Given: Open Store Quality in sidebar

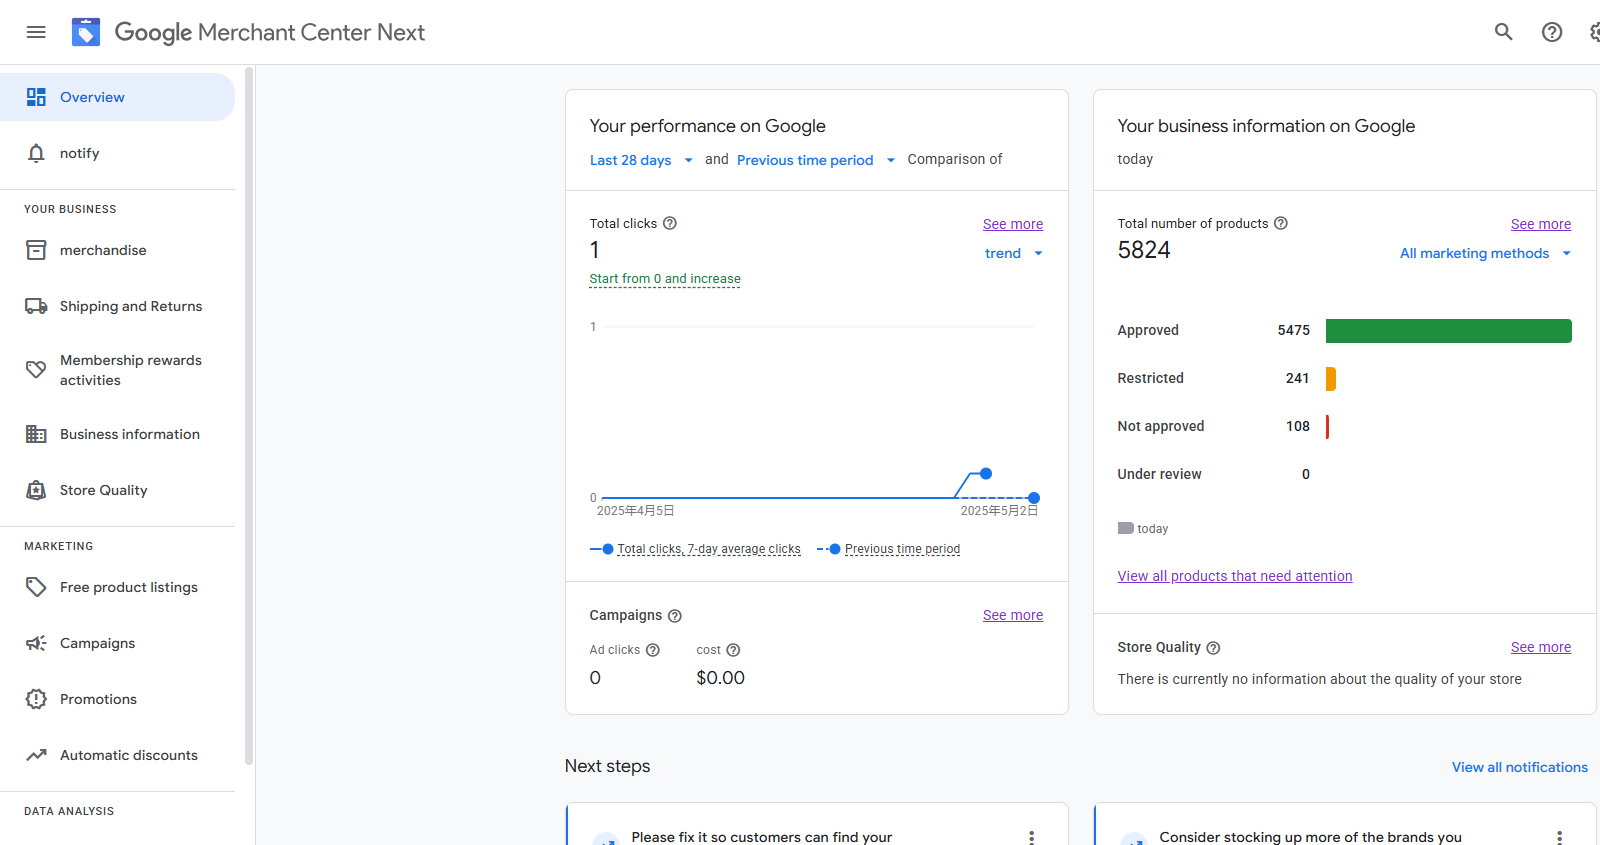Looking at the screenshot, I should click(x=117, y=490).
